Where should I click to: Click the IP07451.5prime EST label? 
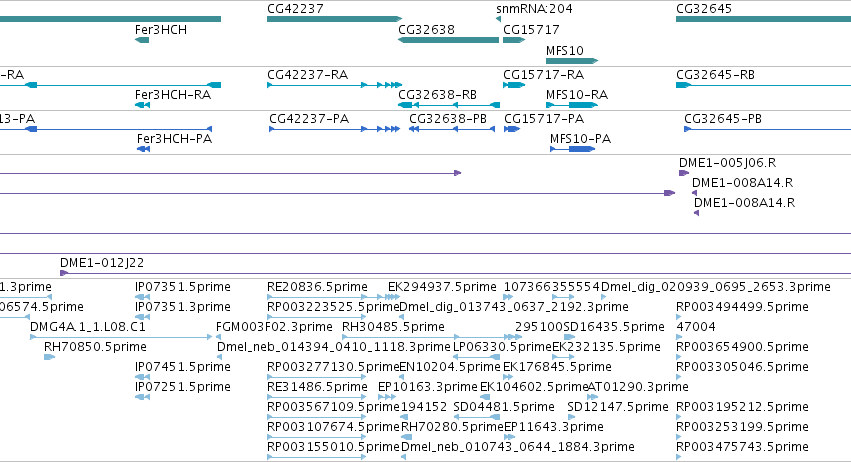pyautogui.click(x=183, y=367)
